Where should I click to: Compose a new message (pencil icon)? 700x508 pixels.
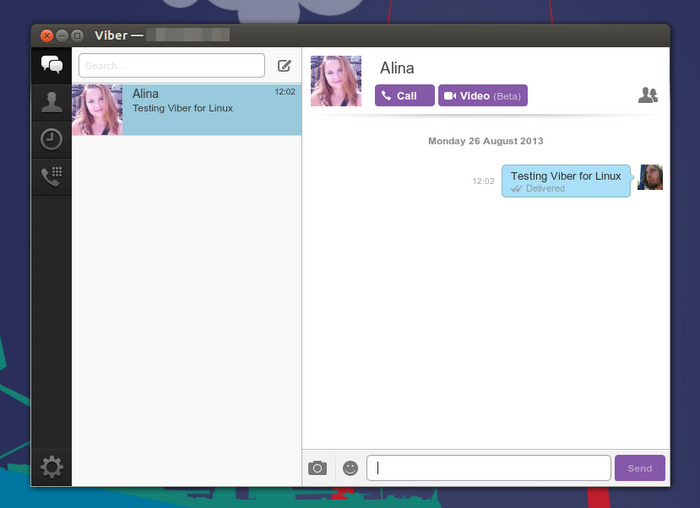pyautogui.click(x=284, y=66)
